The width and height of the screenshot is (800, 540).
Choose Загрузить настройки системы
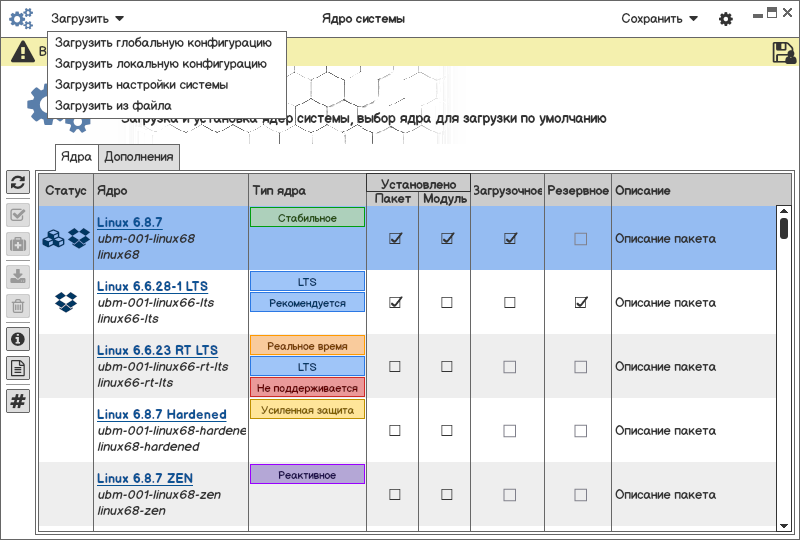tap(141, 85)
